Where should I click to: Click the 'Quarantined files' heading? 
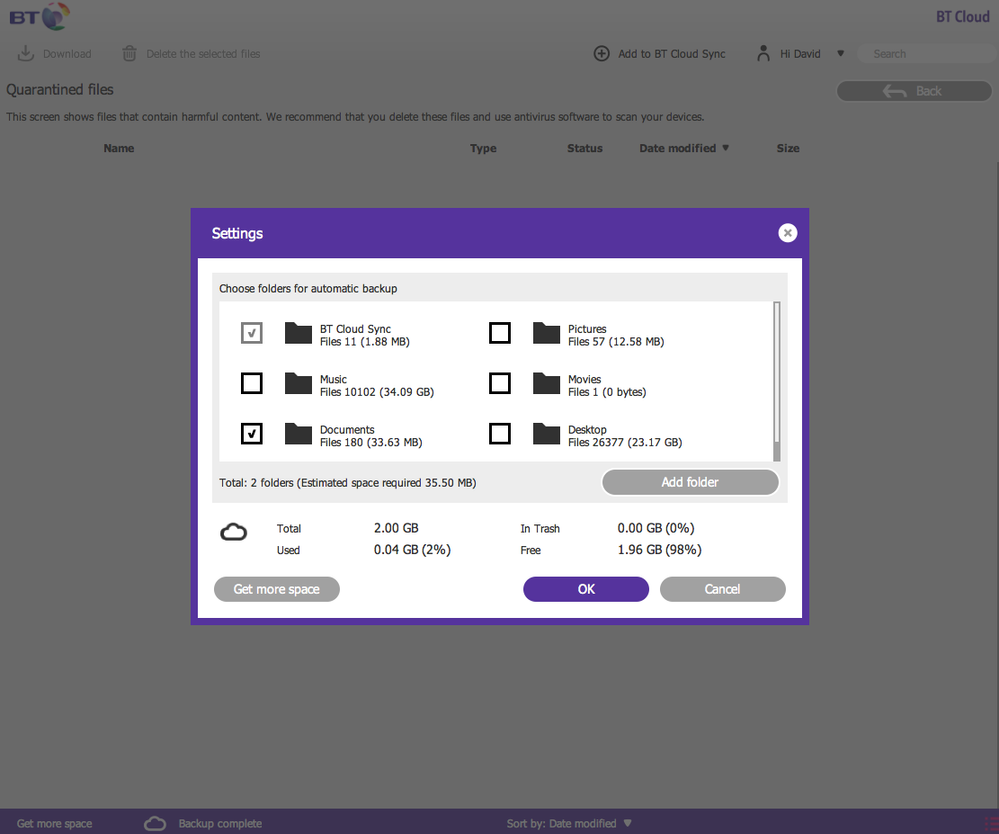[60, 90]
